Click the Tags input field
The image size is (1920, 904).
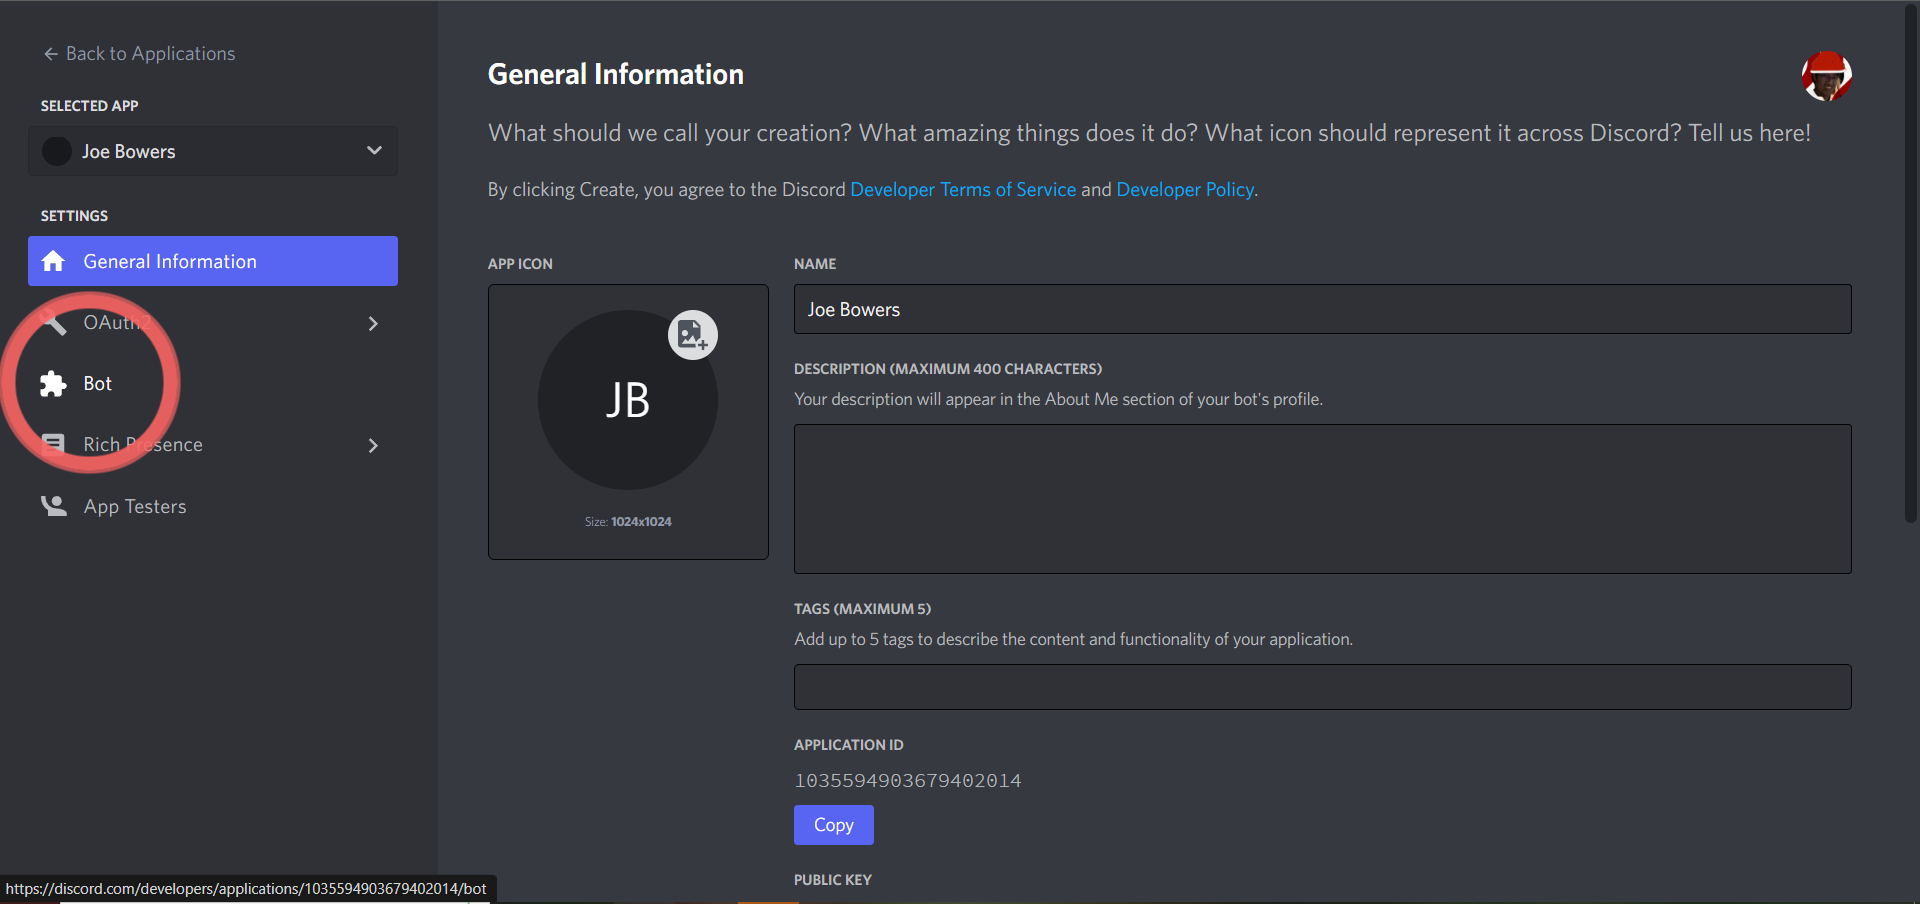(x=1322, y=687)
